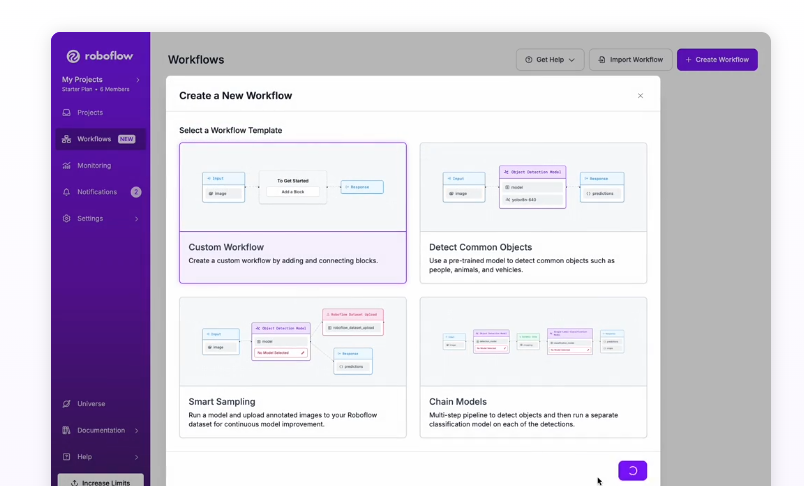Click the Workflows page heading
This screenshot has width=804, height=486.
pyautogui.click(x=196, y=59)
